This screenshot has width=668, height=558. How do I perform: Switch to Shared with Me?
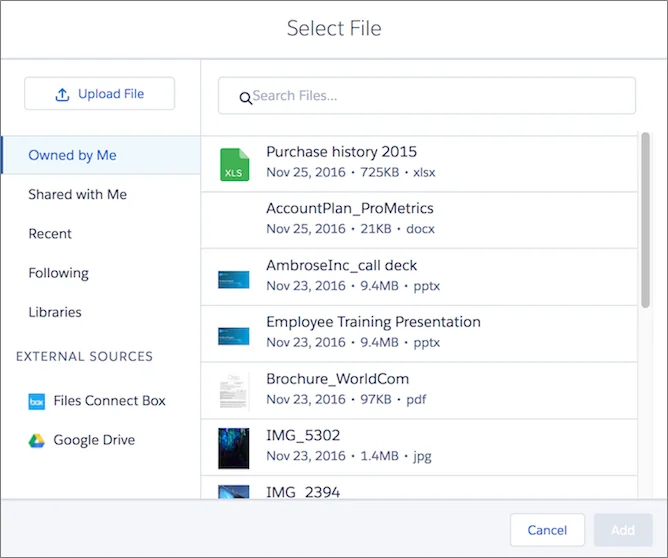coord(78,195)
